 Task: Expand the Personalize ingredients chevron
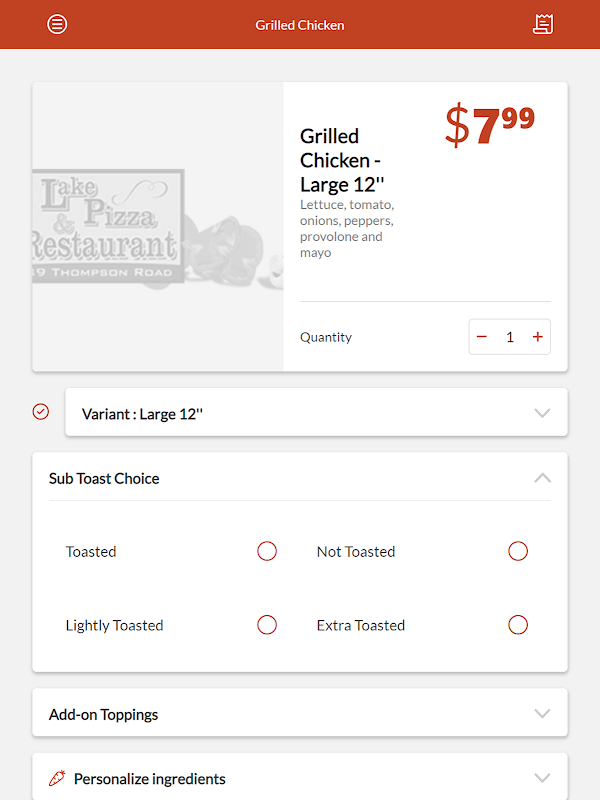coord(542,778)
